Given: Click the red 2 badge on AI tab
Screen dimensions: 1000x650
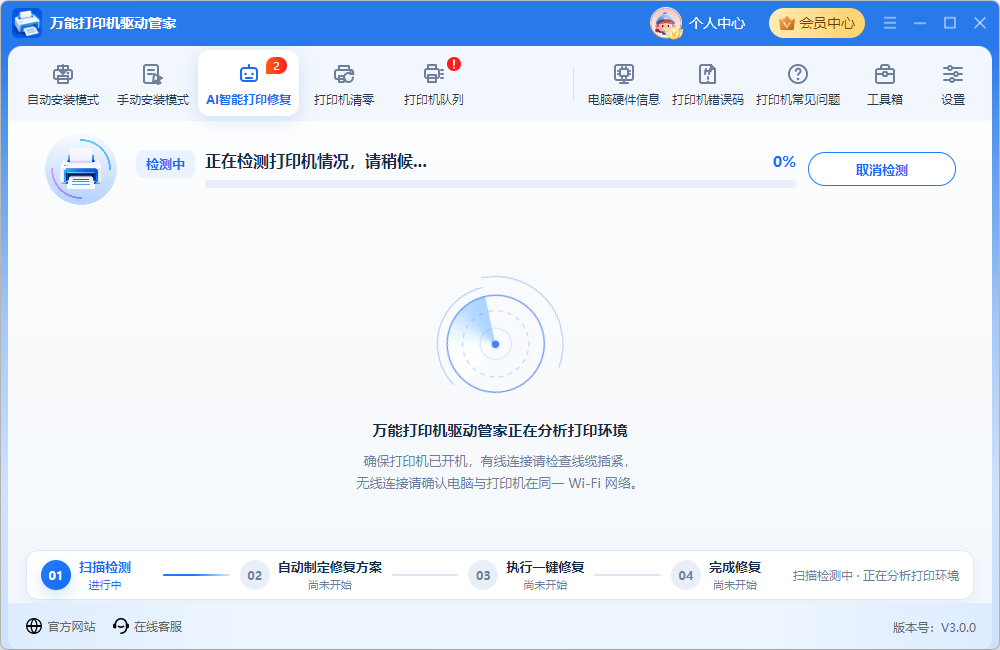Looking at the screenshot, I should coord(276,66).
